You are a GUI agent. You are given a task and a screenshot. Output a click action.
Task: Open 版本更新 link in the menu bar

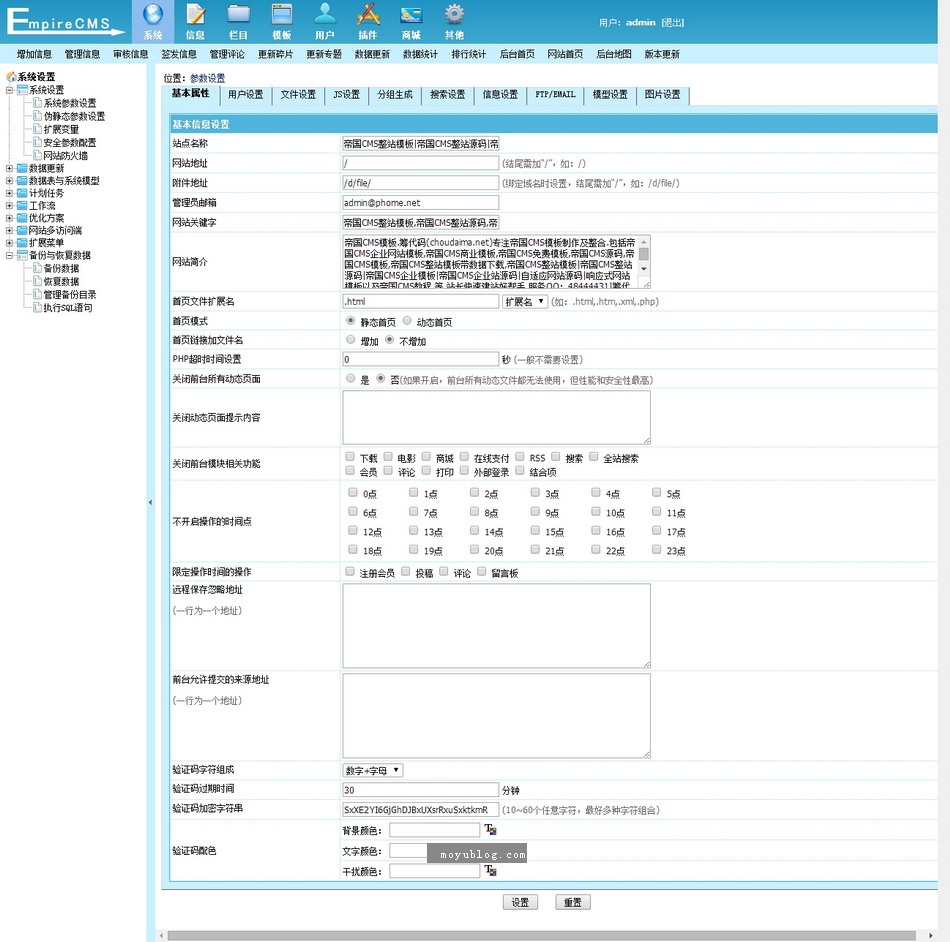(x=662, y=54)
